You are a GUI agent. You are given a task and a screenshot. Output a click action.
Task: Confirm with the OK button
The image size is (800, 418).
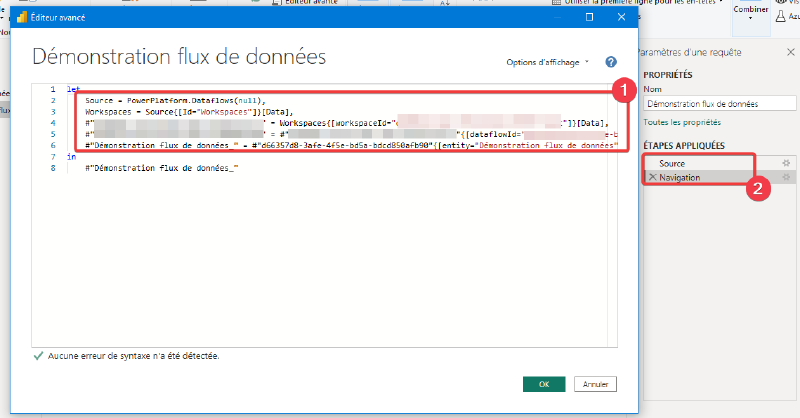point(544,384)
